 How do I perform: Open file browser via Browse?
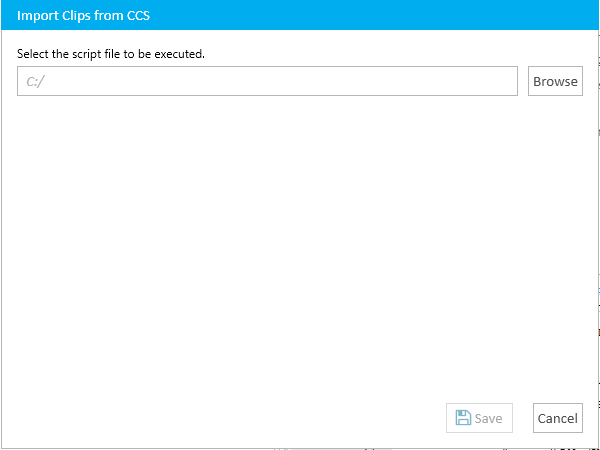click(555, 81)
